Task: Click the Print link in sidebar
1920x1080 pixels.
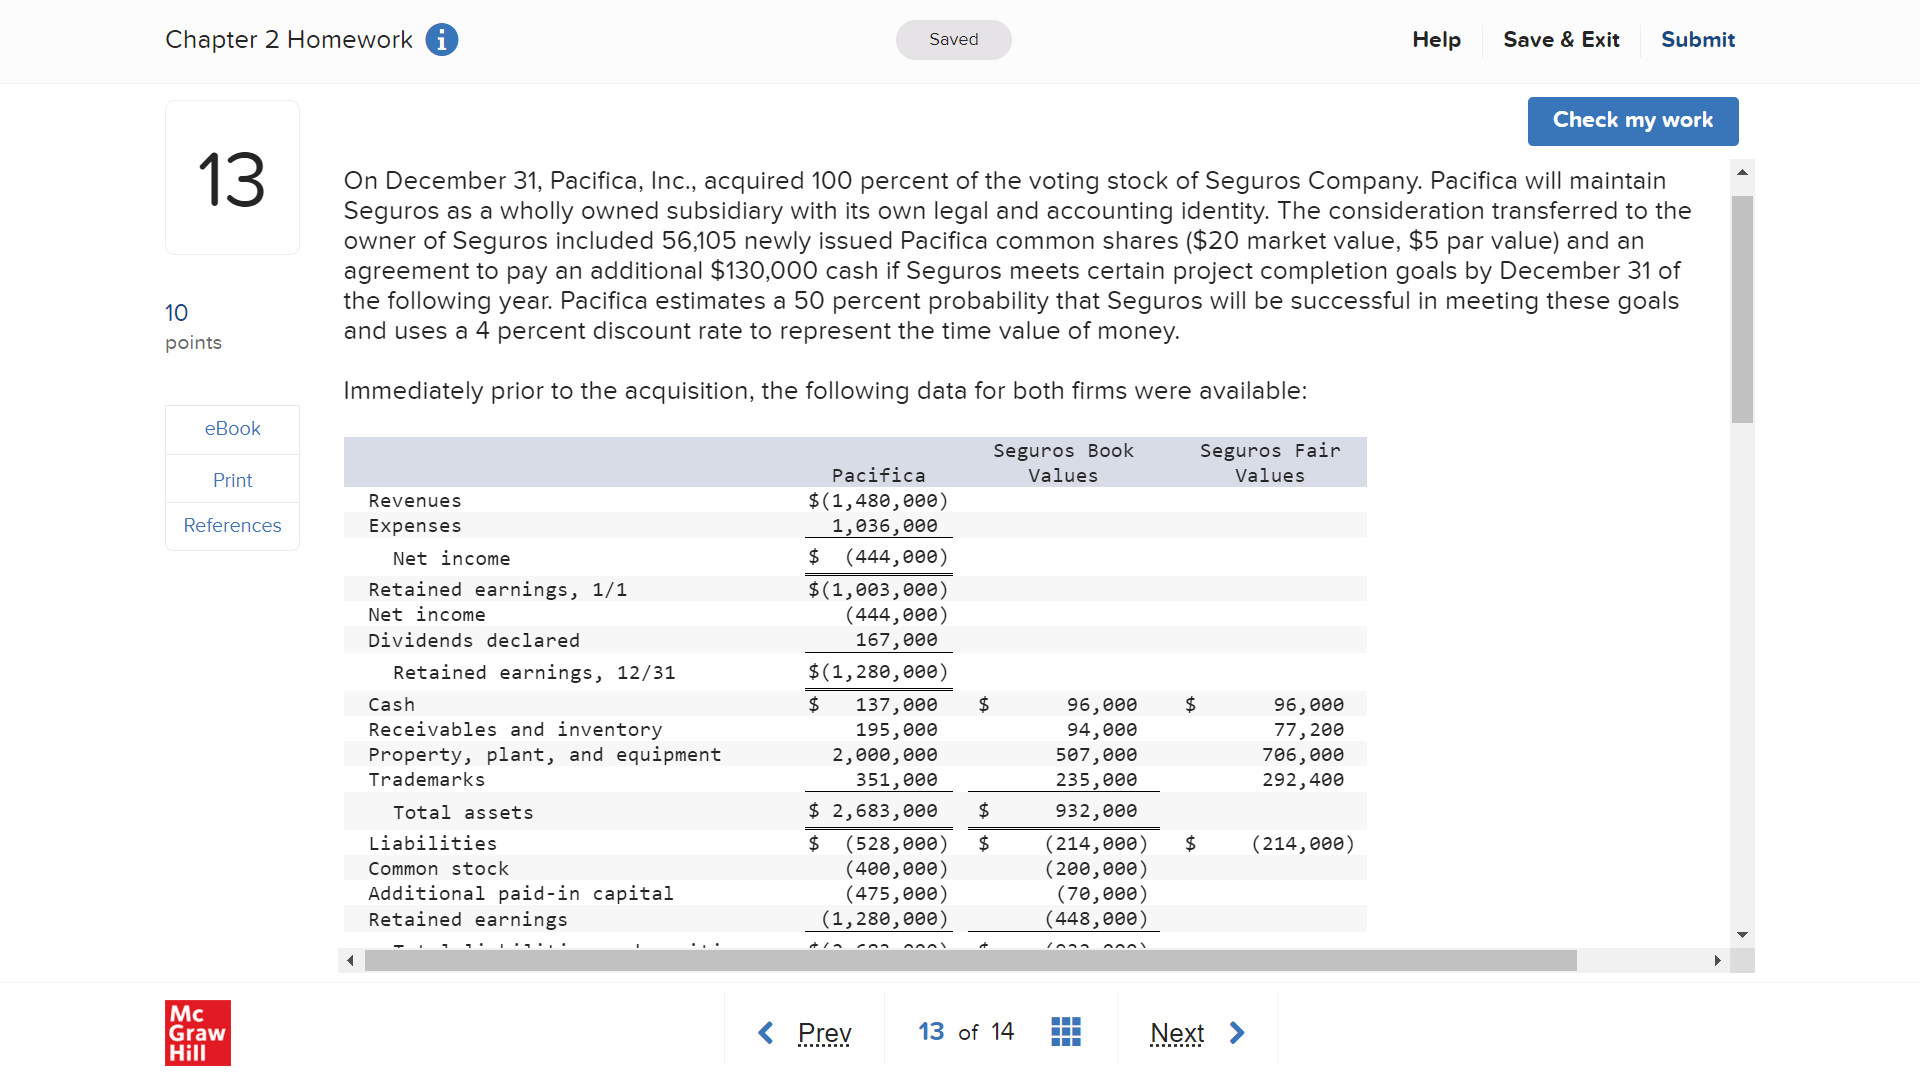Action: coord(232,481)
